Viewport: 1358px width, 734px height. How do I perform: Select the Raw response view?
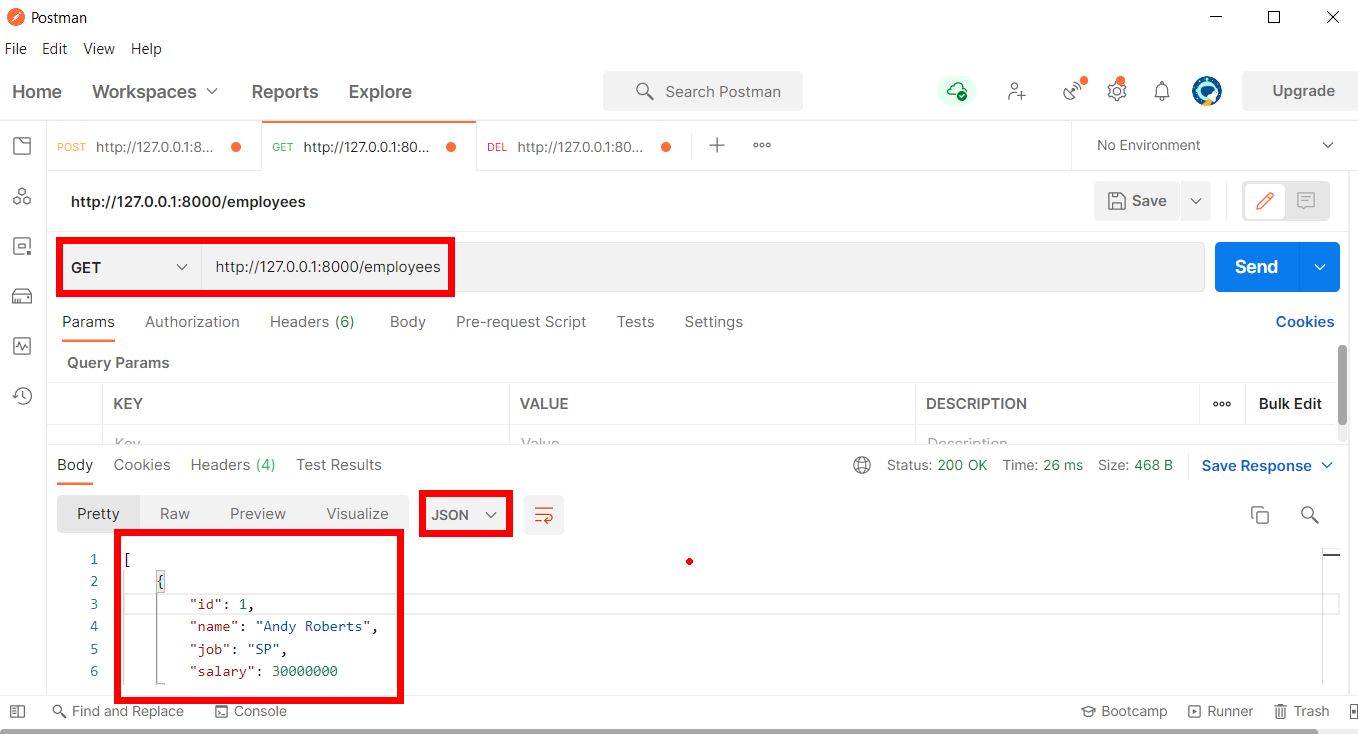coord(175,514)
